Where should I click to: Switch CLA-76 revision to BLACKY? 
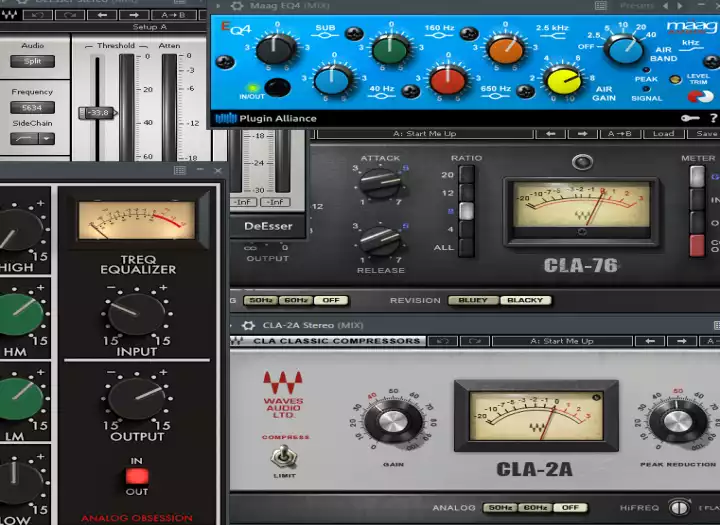525,300
